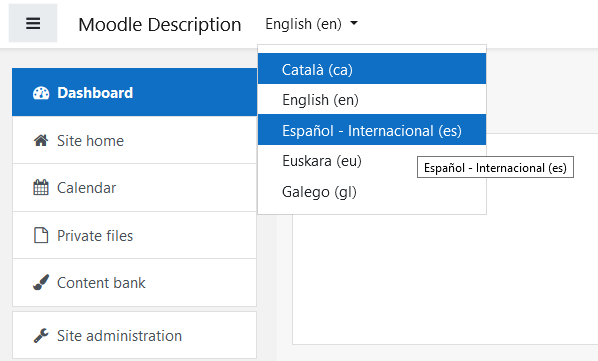Click the Content bank paintbrush icon
The height and width of the screenshot is (361, 598).
(x=41, y=282)
